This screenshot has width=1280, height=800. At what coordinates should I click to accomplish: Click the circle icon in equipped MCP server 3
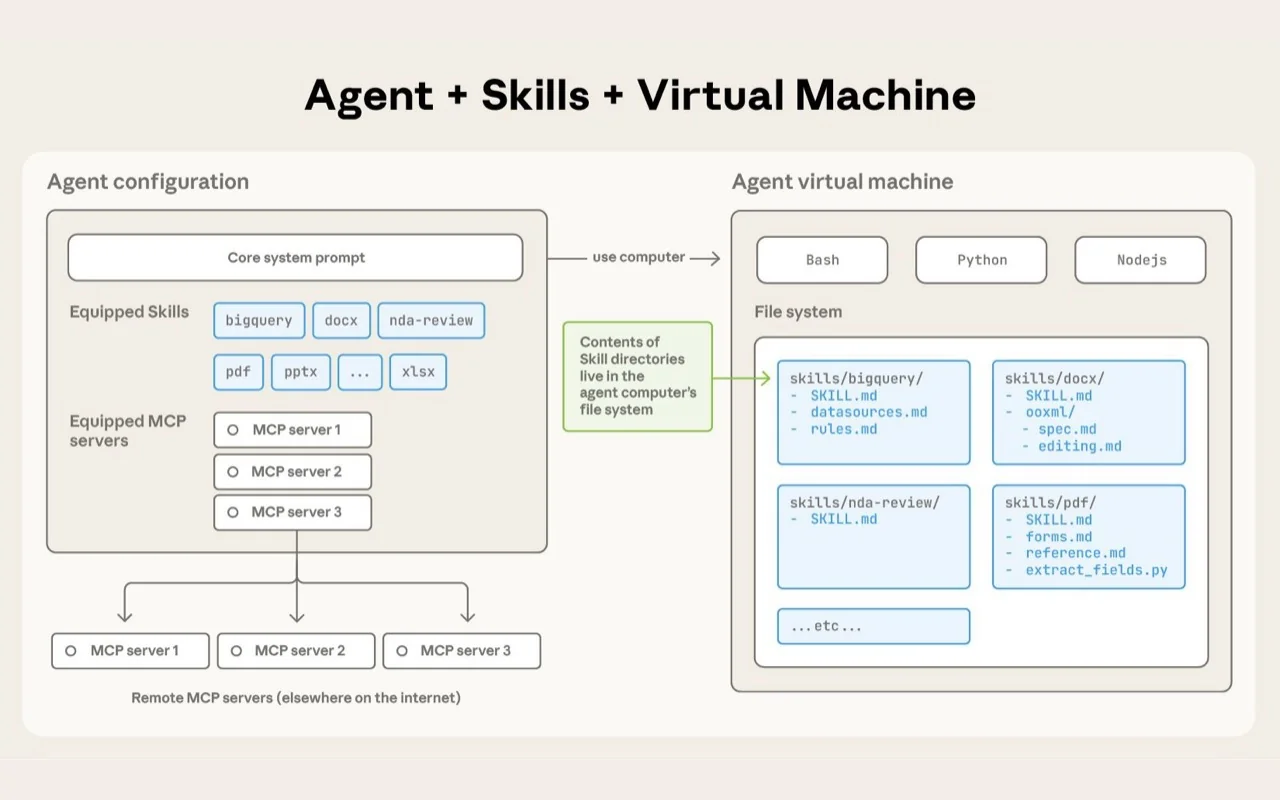tap(233, 512)
